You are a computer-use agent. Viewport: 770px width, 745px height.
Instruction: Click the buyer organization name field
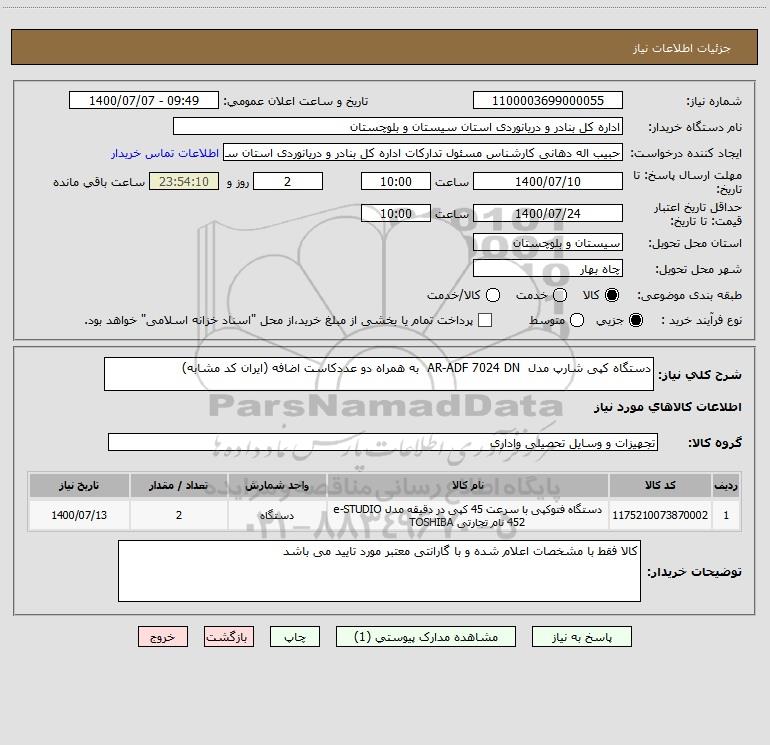[398, 127]
